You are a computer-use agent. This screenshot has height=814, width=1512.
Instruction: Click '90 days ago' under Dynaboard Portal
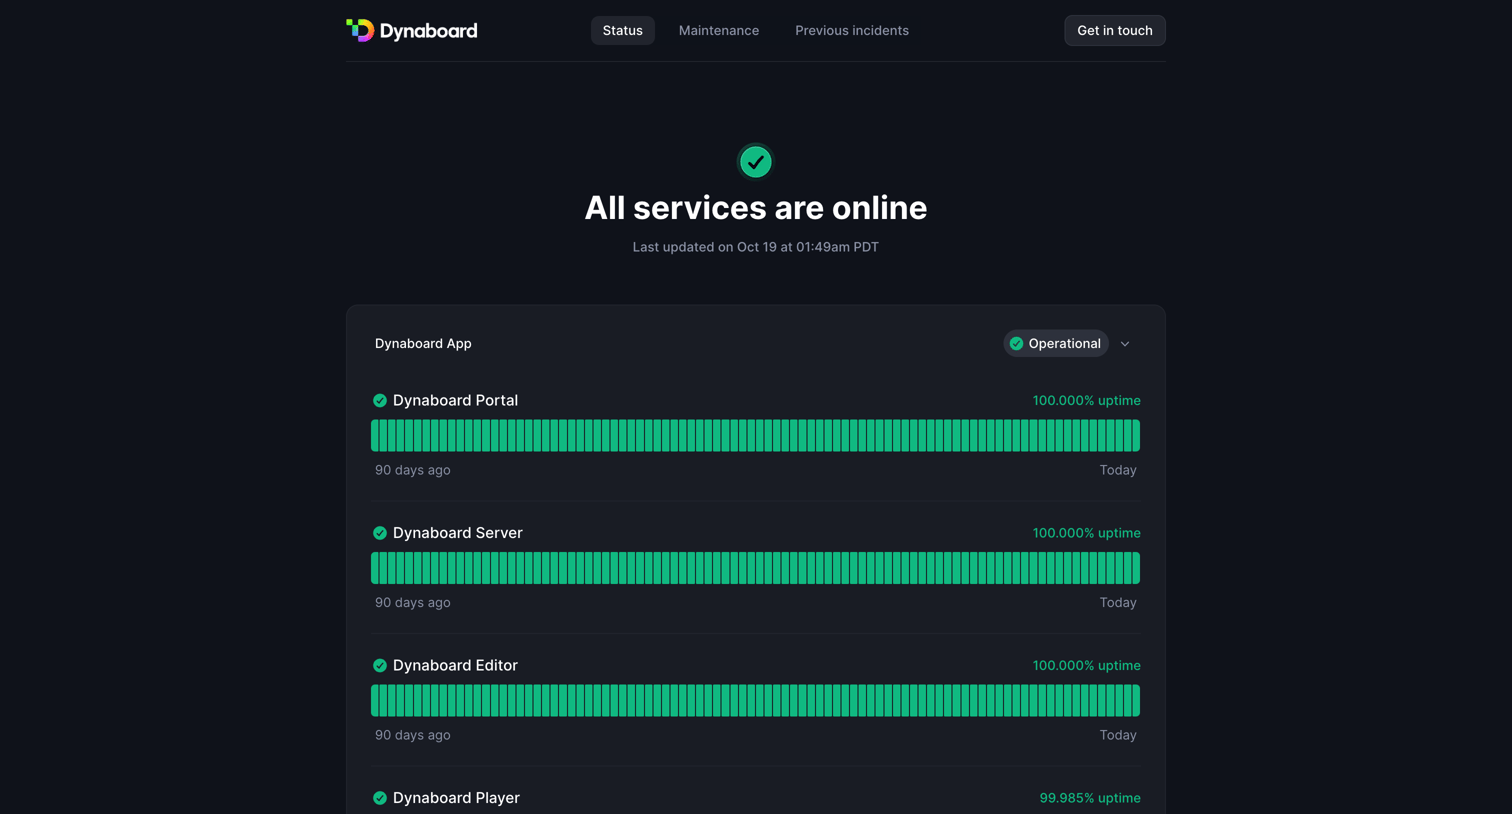[413, 470]
